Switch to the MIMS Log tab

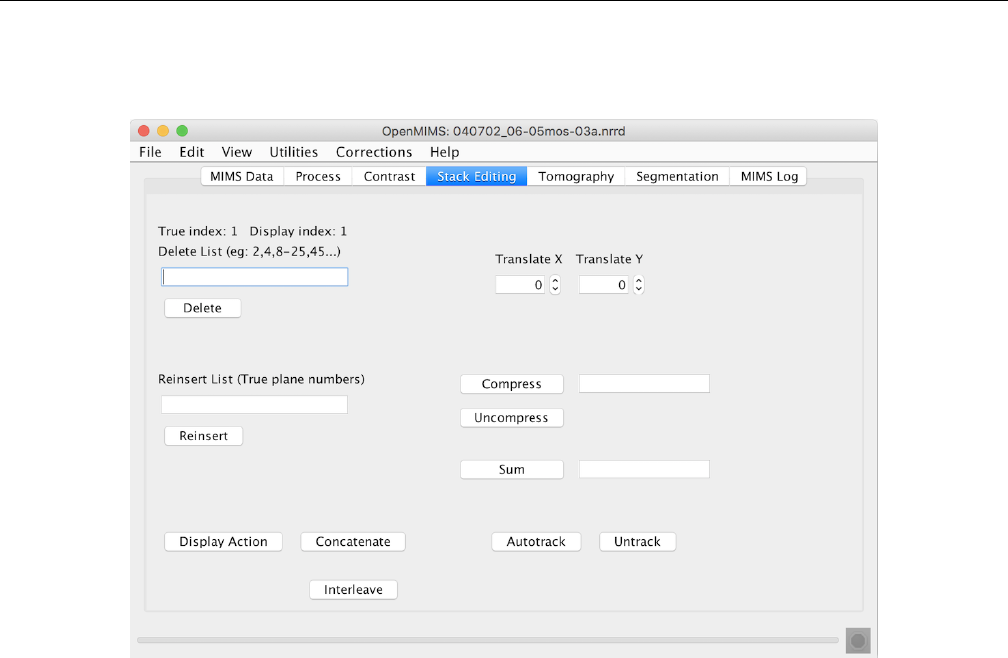point(769,176)
